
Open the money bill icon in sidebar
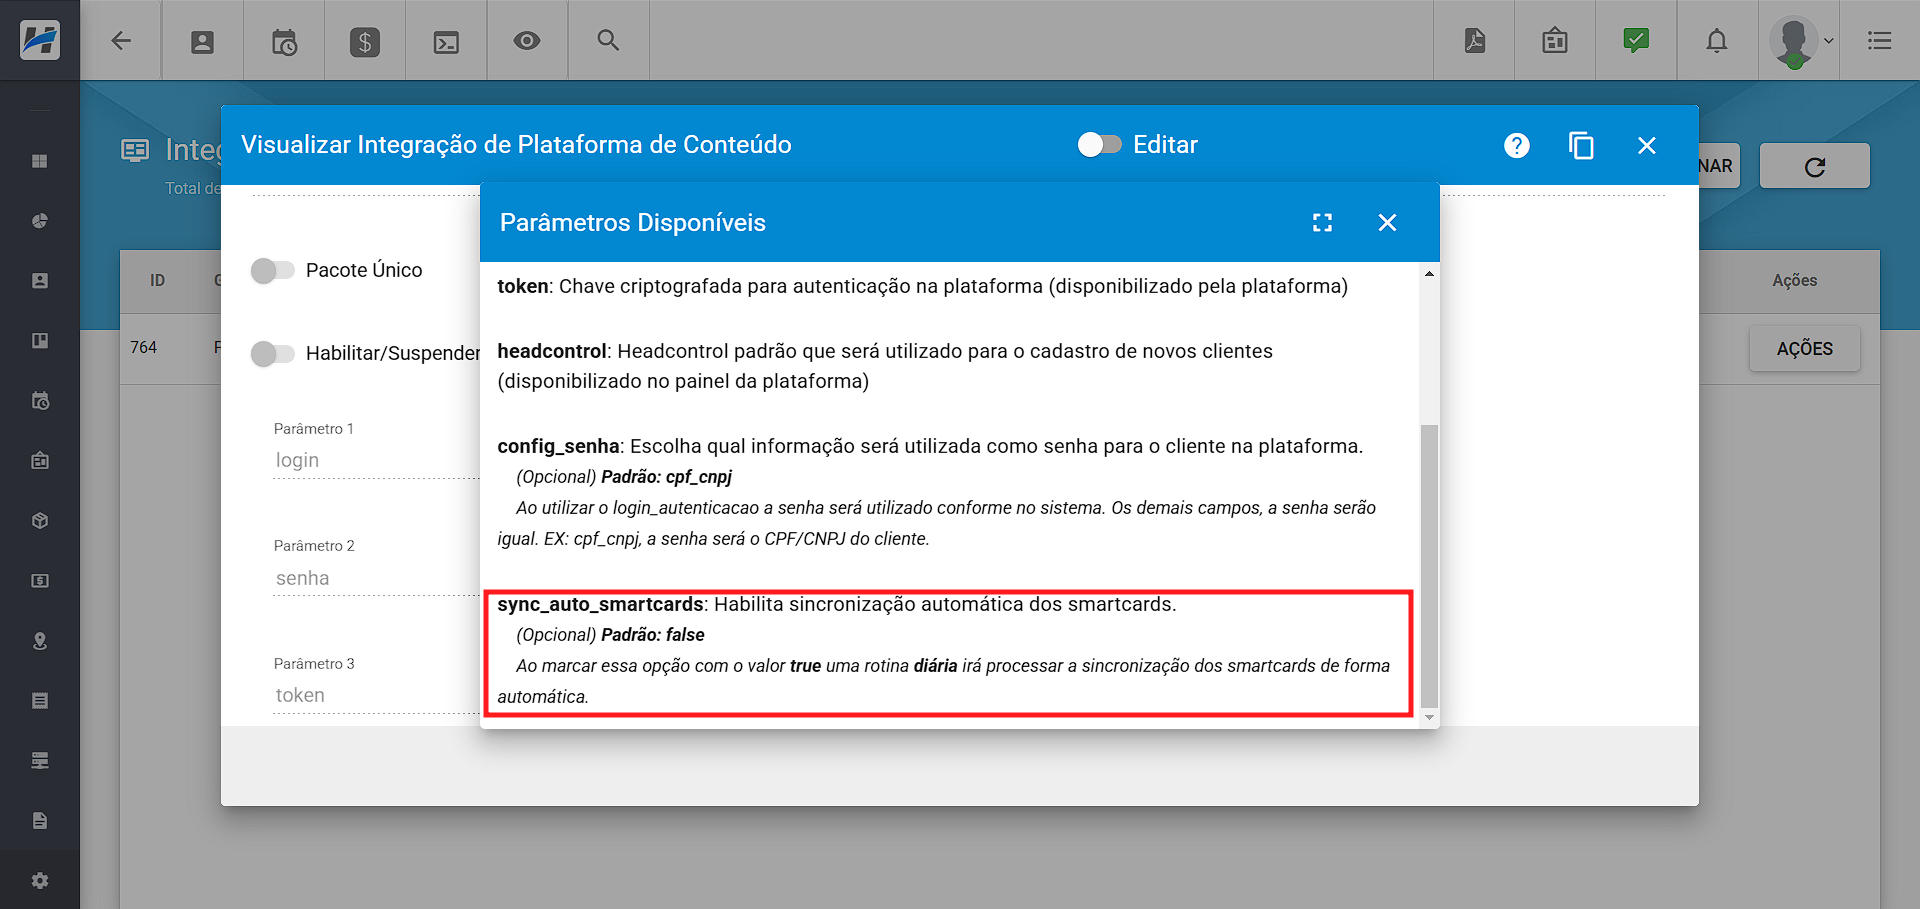click(x=40, y=581)
